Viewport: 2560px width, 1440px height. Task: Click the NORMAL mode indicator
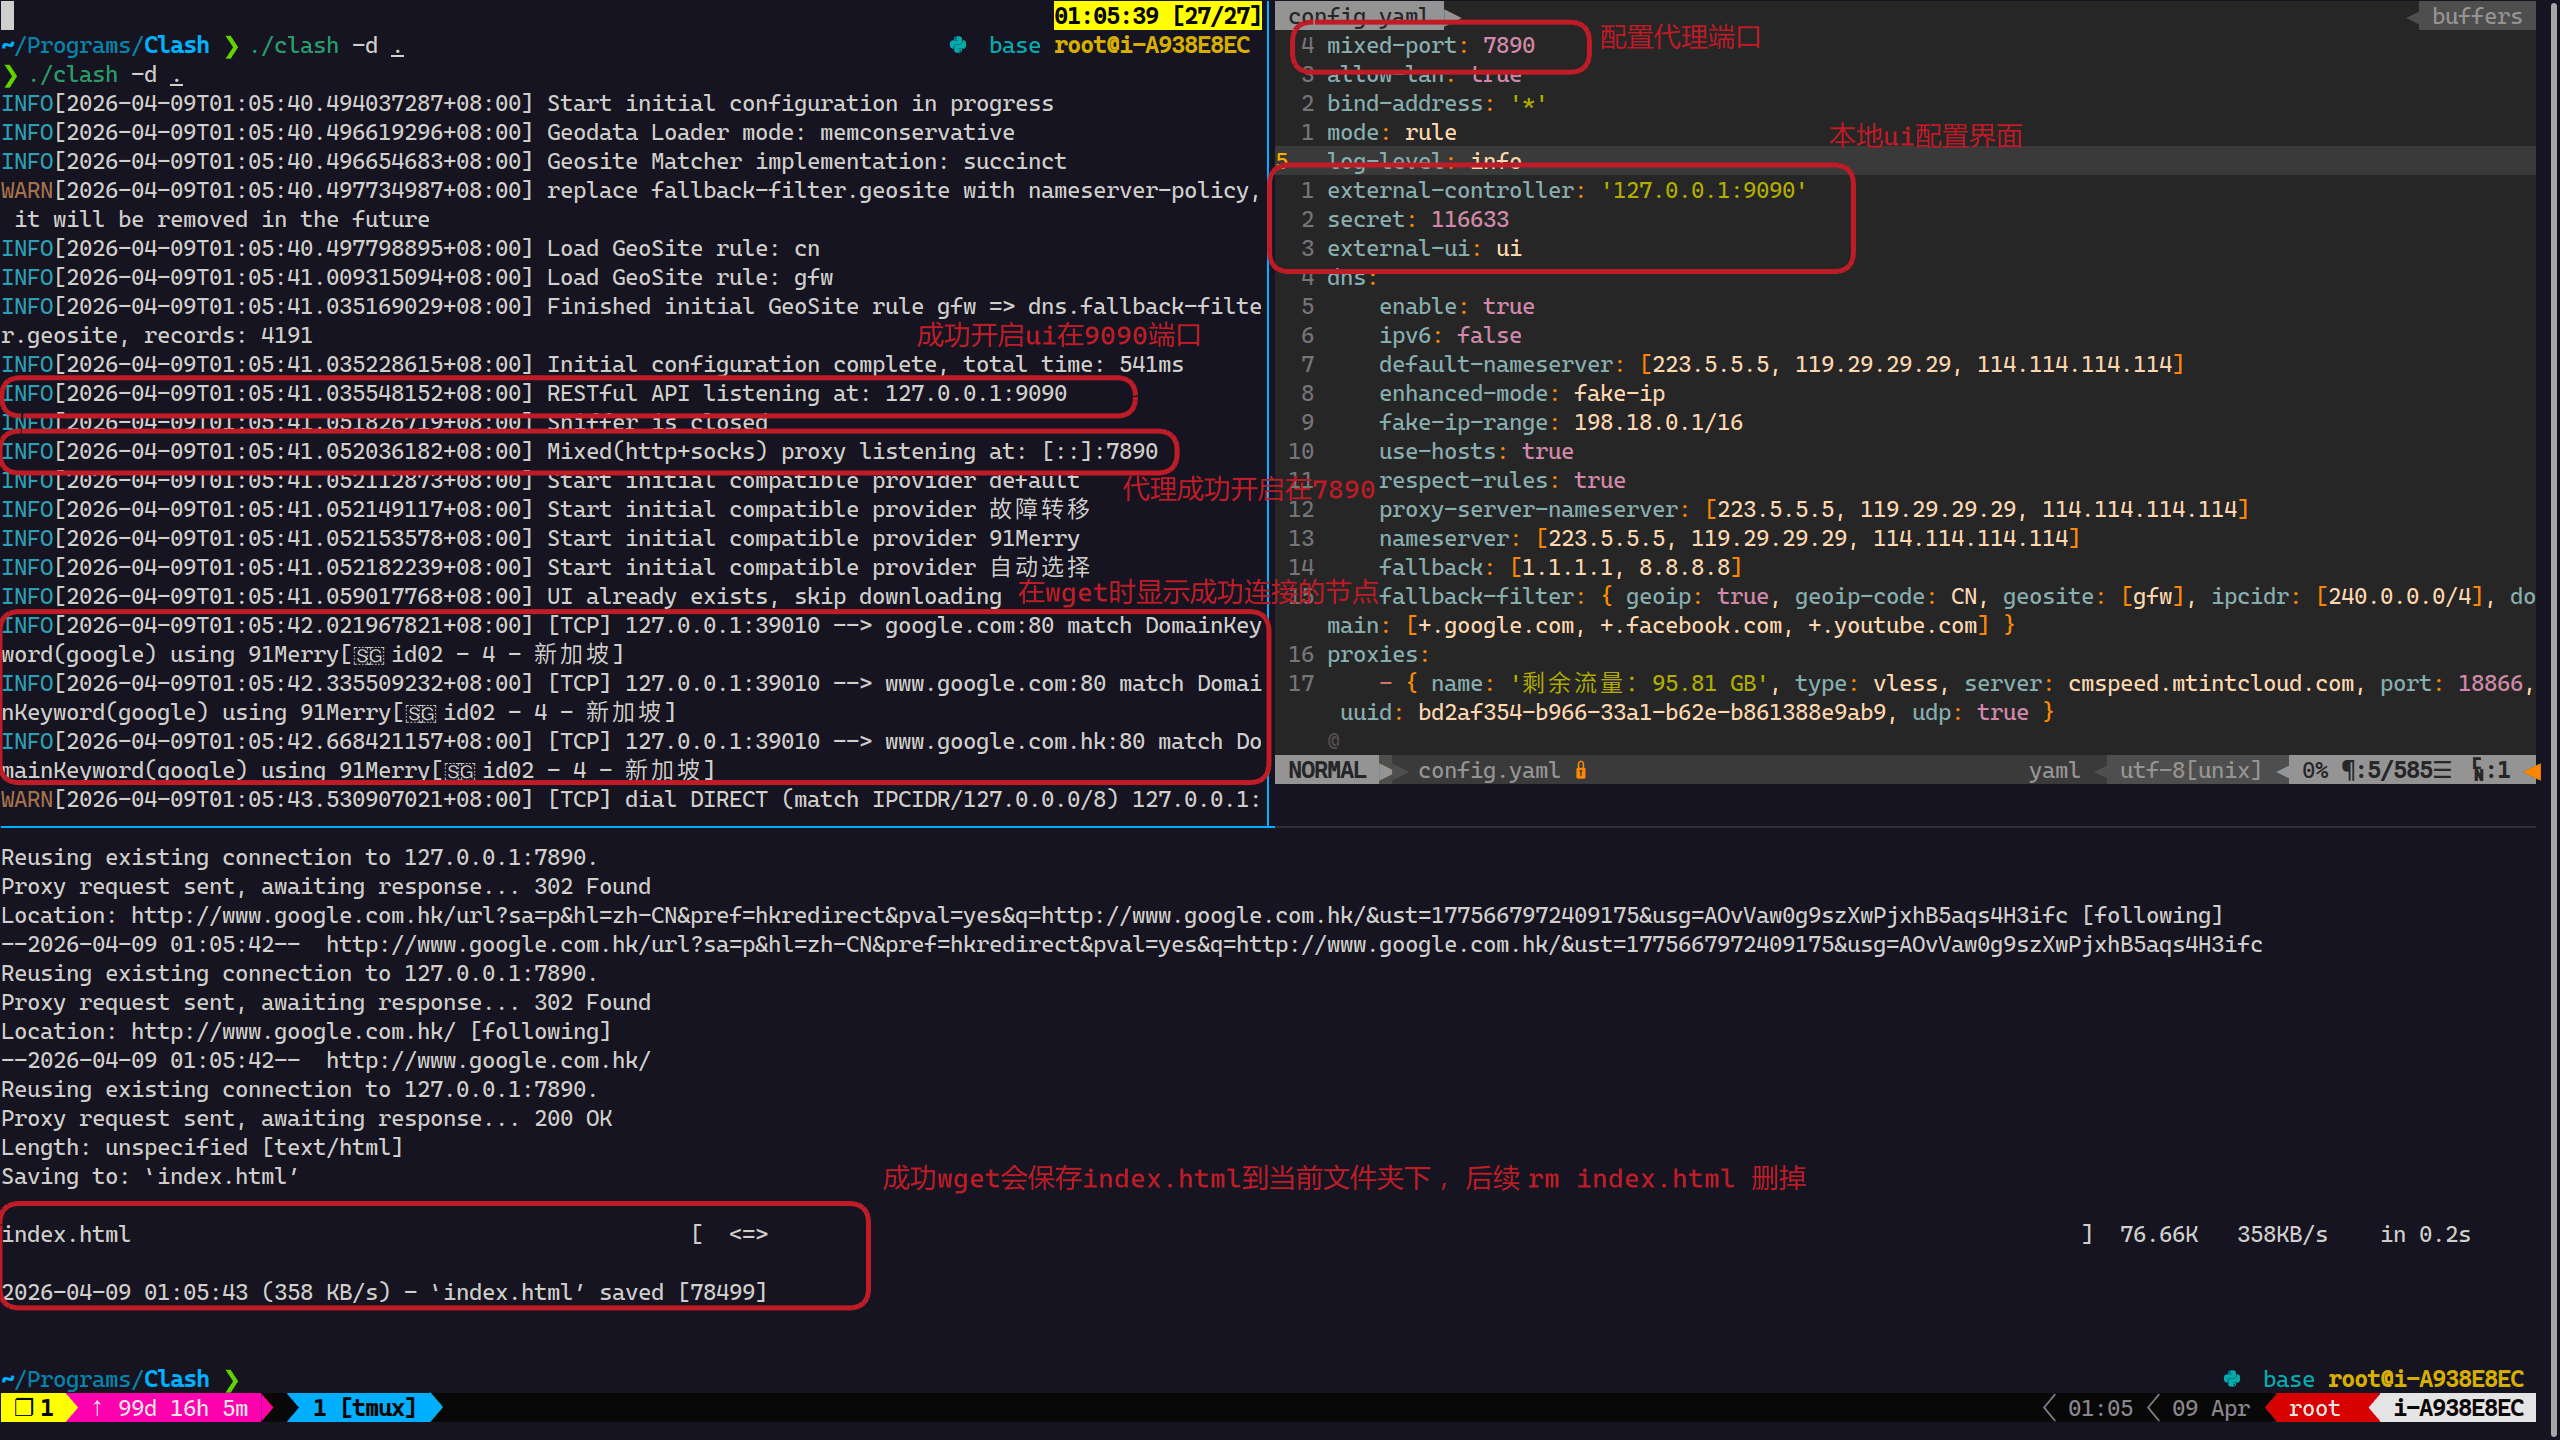click(x=1327, y=770)
